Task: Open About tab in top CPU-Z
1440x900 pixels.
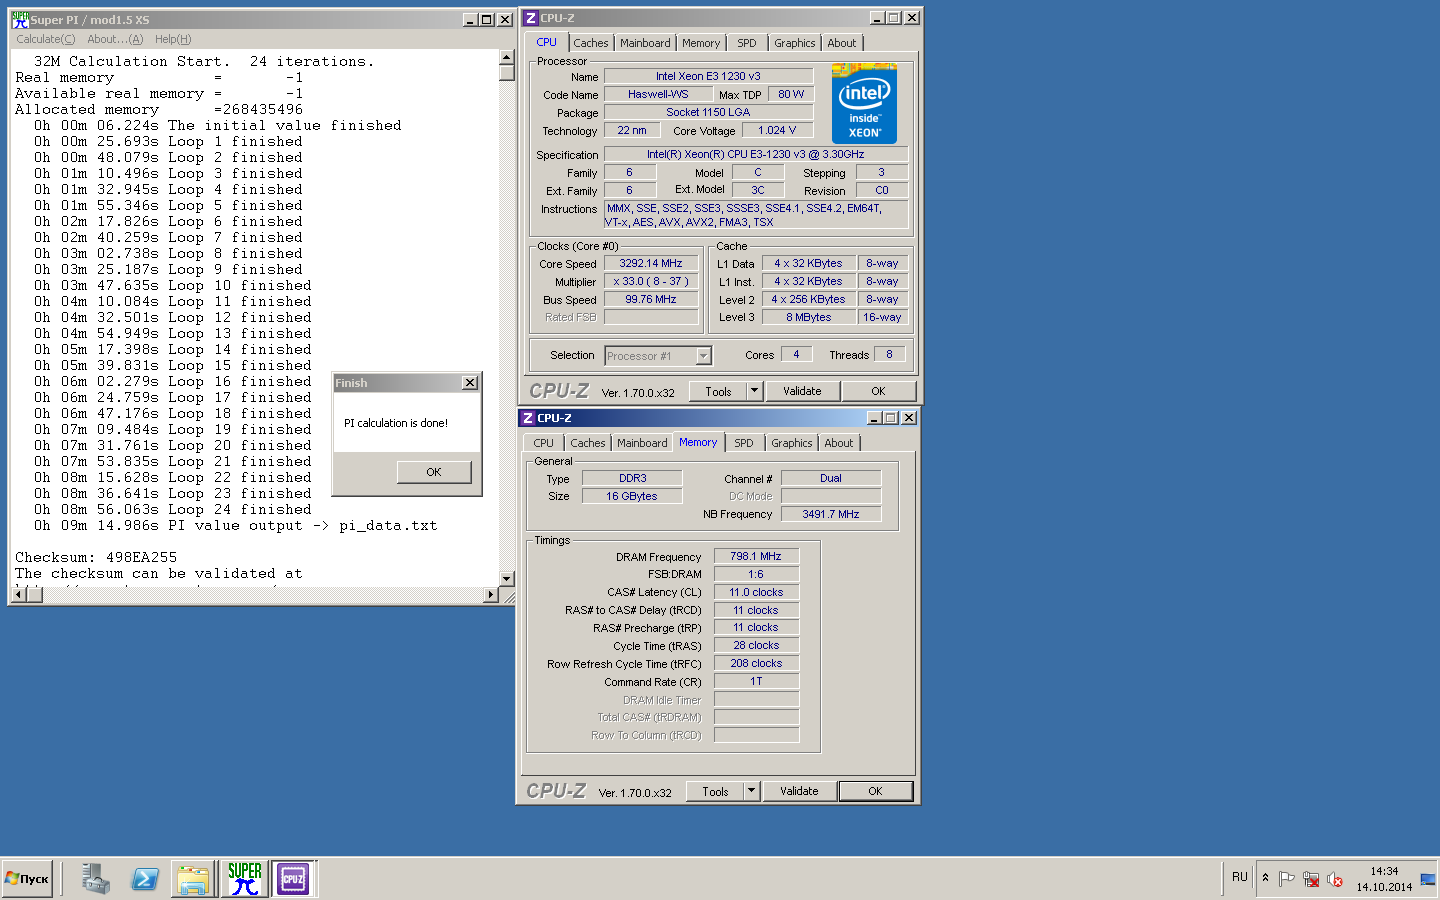Action: [841, 43]
